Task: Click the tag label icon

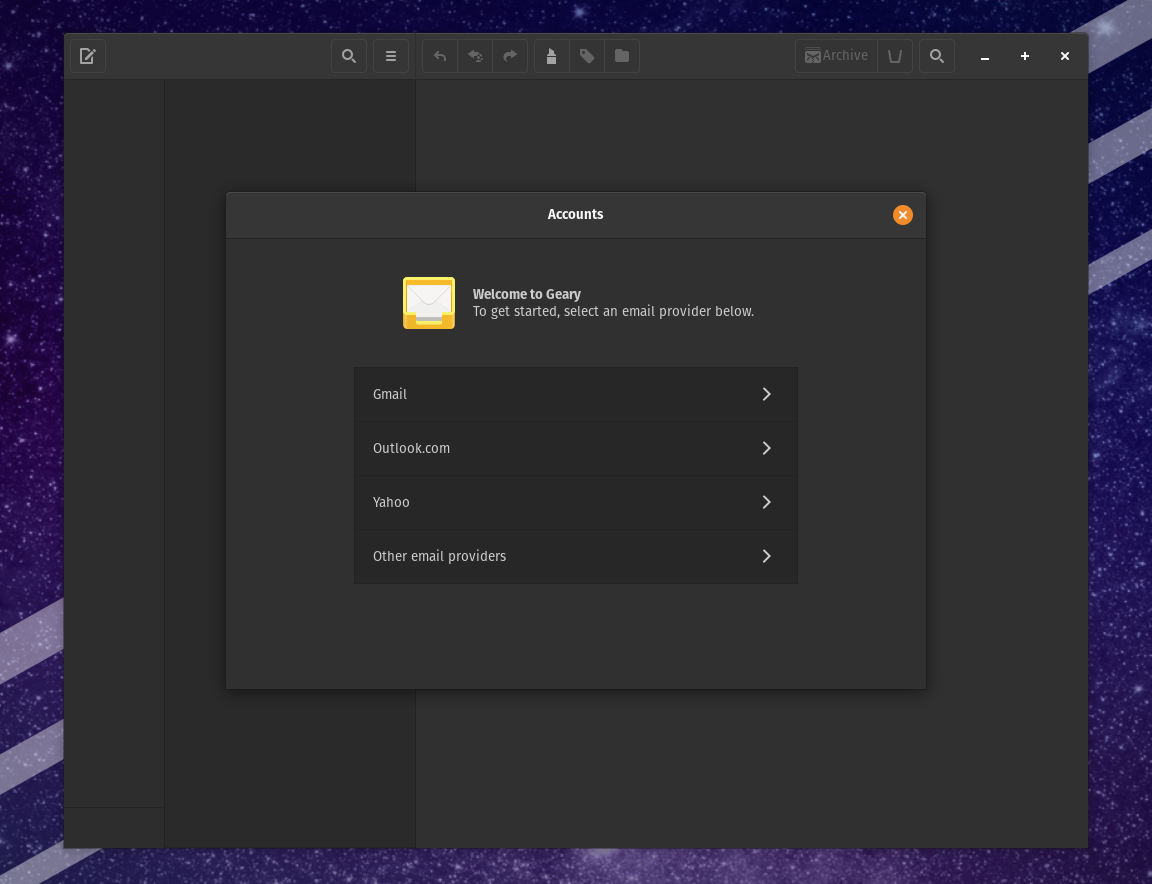Action: [x=587, y=56]
